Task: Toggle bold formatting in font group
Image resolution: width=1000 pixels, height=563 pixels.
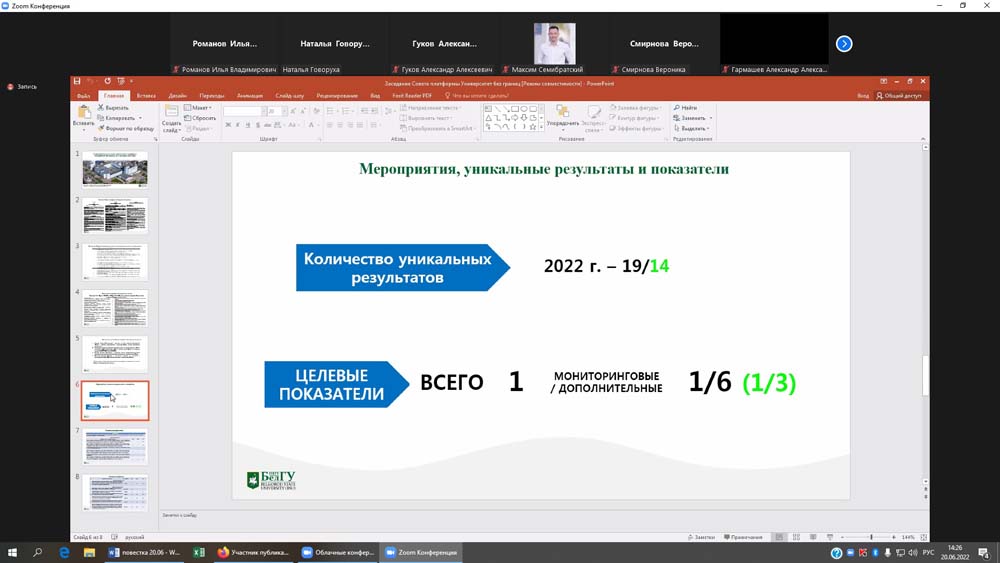Action: coord(228,125)
